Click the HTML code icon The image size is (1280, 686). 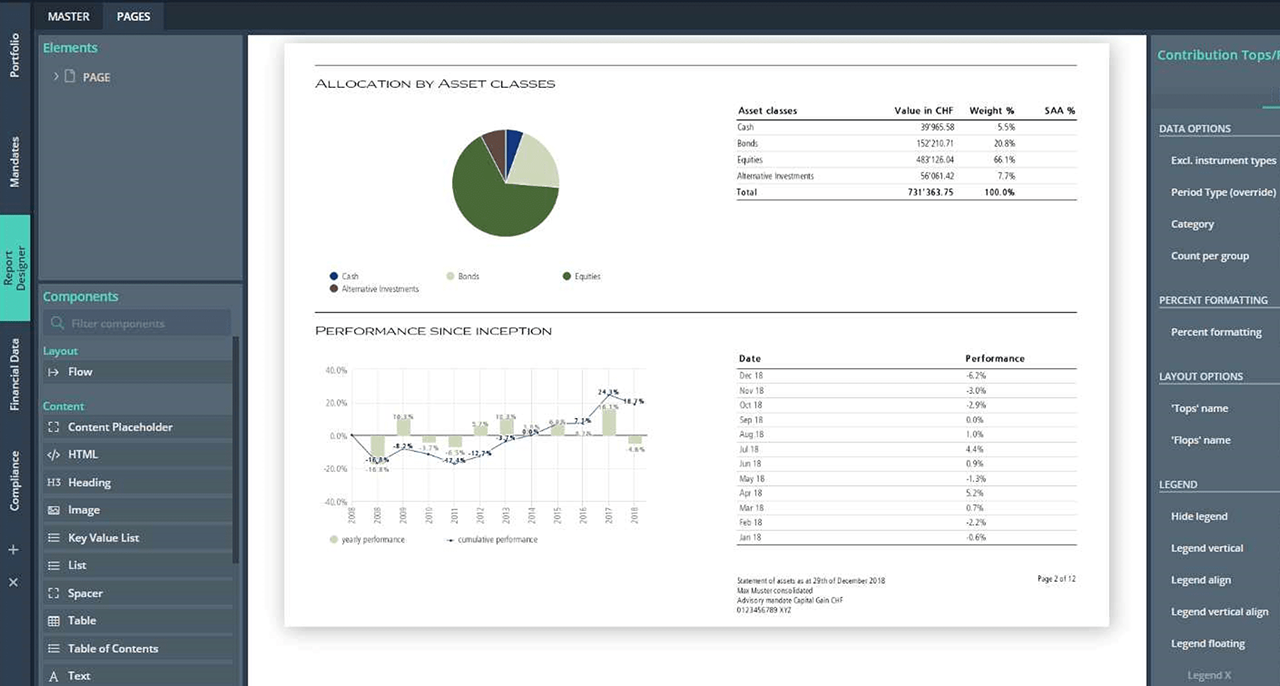point(54,454)
